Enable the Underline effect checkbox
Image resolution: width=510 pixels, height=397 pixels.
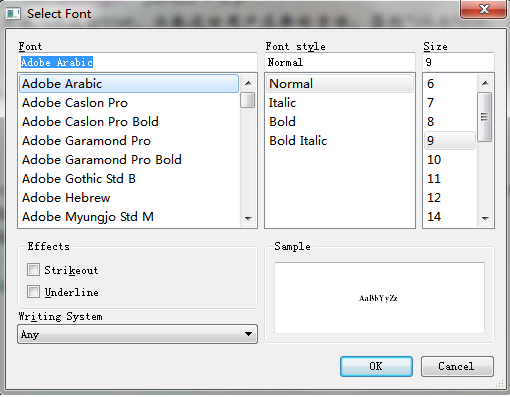pyautogui.click(x=33, y=292)
